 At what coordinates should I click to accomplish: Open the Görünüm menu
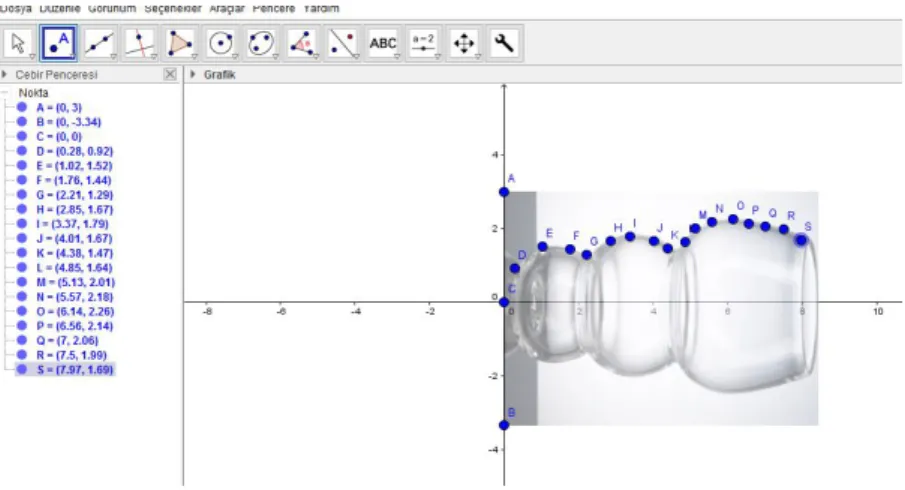coord(112,8)
